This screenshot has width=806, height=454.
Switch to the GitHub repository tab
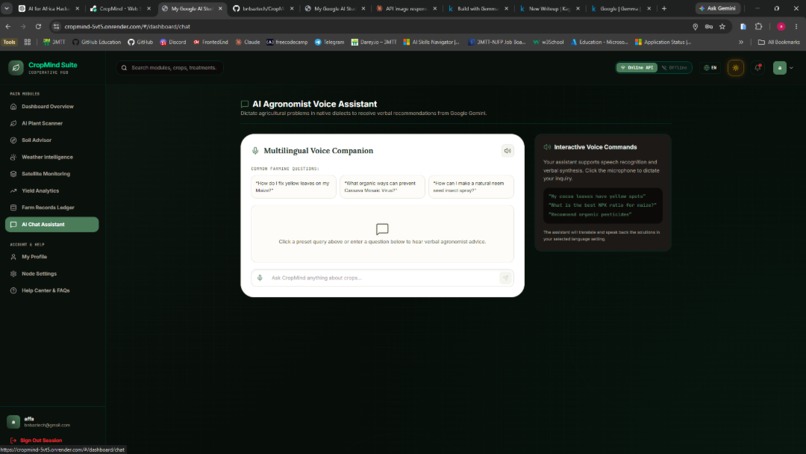click(x=264, y=8)
